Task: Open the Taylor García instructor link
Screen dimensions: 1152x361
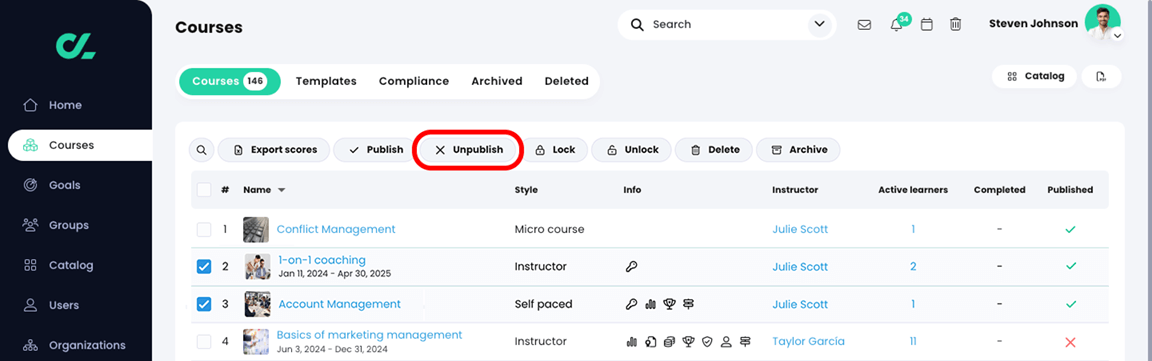Action: 808,342
